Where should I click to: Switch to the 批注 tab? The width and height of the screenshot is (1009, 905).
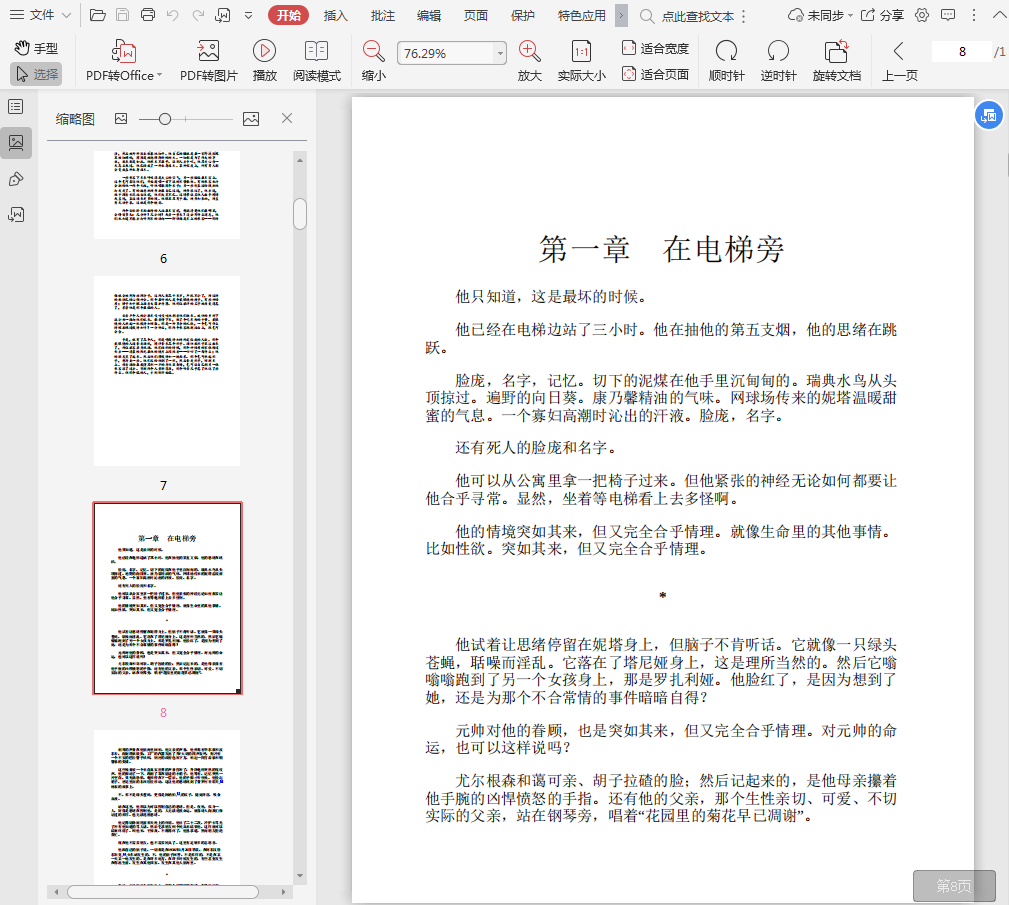[x=382, y=15]
